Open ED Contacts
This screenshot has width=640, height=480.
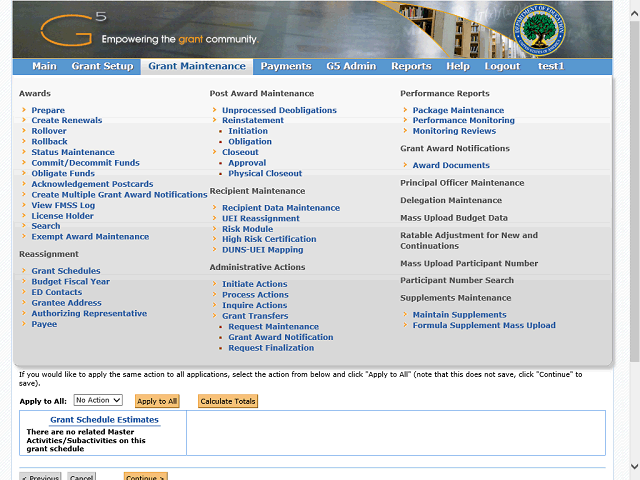(57, 292)
